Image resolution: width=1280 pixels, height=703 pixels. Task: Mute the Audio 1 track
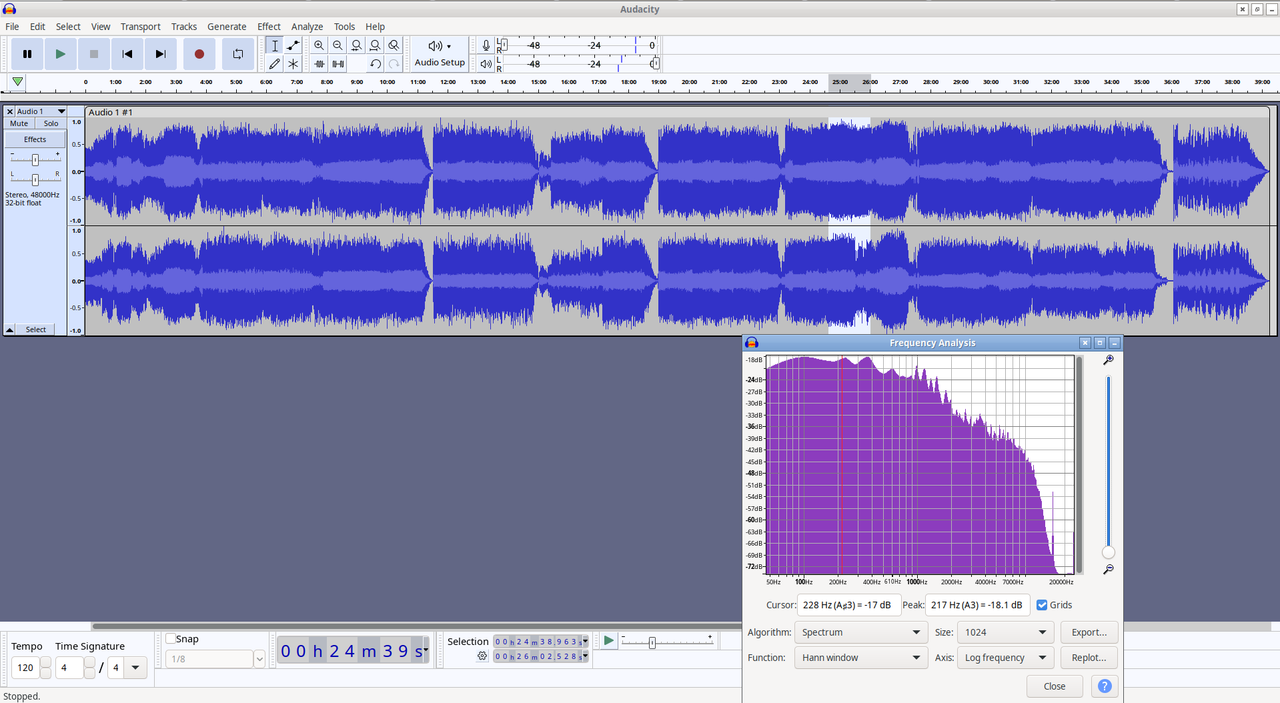[19, 124]
